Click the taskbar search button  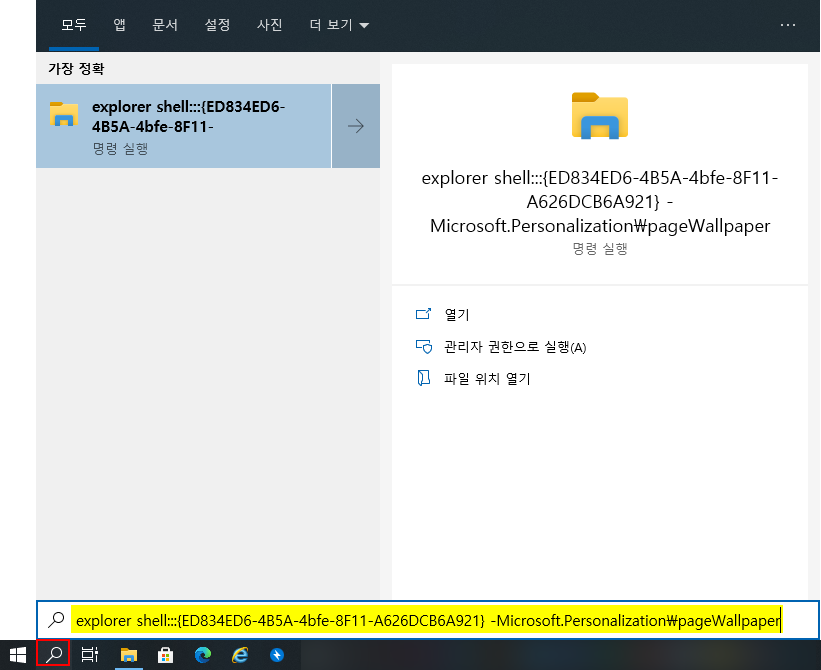pos(53,654)
